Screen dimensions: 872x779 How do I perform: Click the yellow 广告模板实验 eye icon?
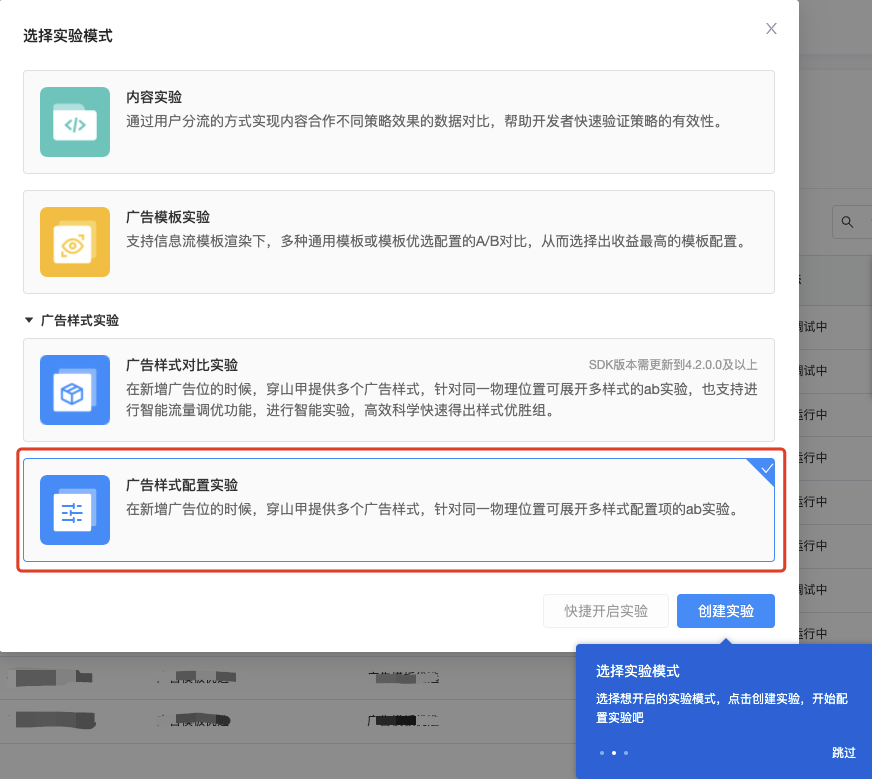point(75,242)
